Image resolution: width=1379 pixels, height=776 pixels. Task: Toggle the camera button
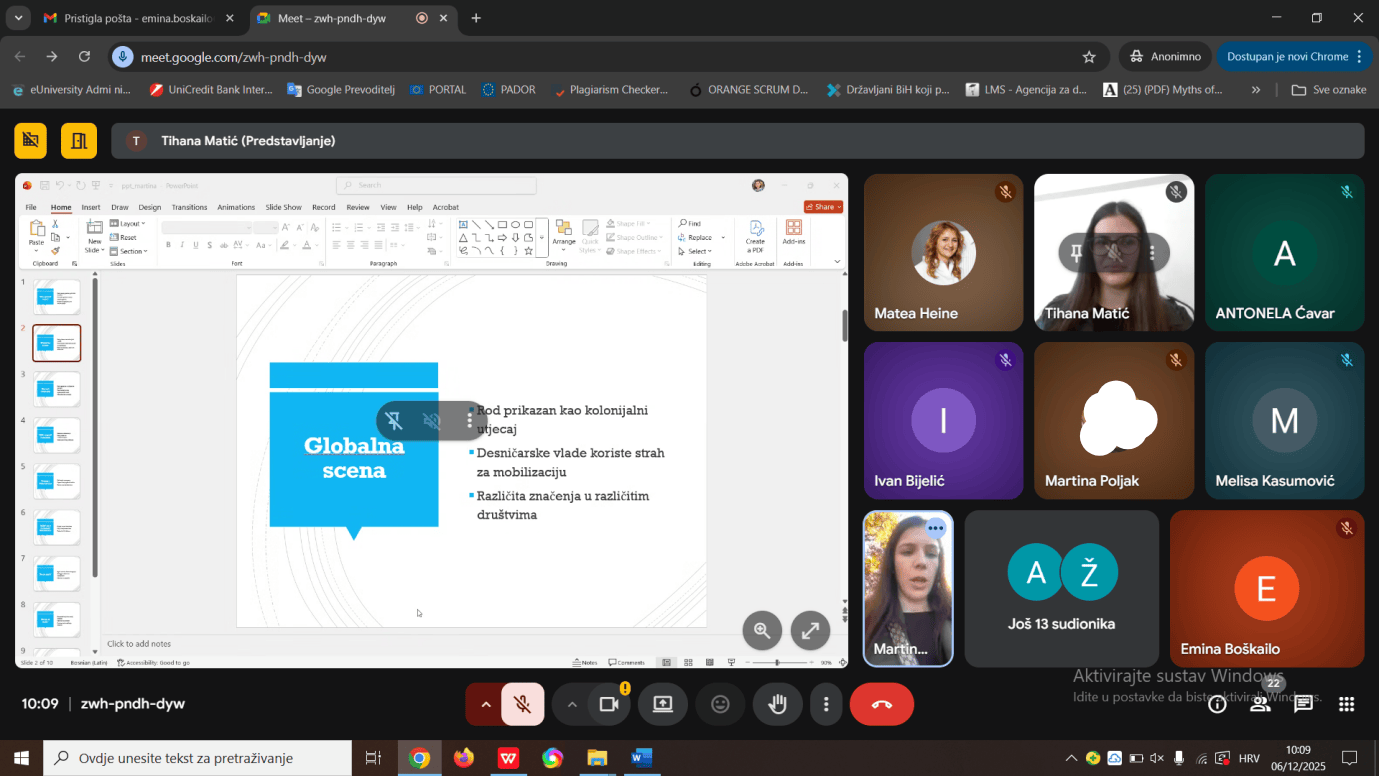609,704
